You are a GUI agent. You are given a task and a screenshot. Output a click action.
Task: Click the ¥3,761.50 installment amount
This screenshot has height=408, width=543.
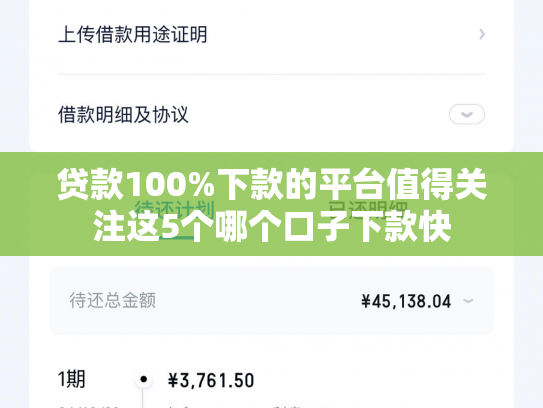[x=211, y=380]
